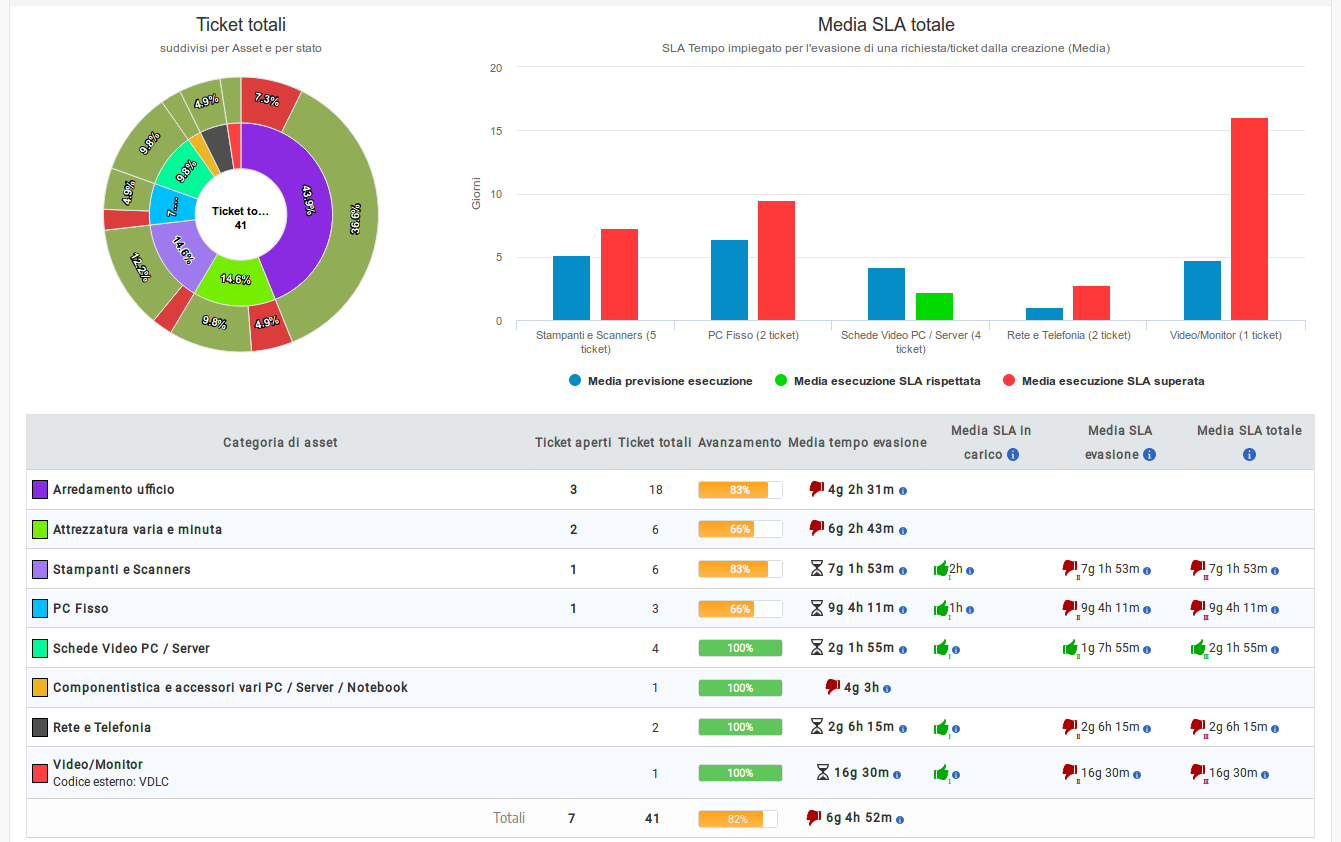Click thumbs-down icon in Totali row
This screenshot has width=1341, height=842.
click(x=814, y=817)
